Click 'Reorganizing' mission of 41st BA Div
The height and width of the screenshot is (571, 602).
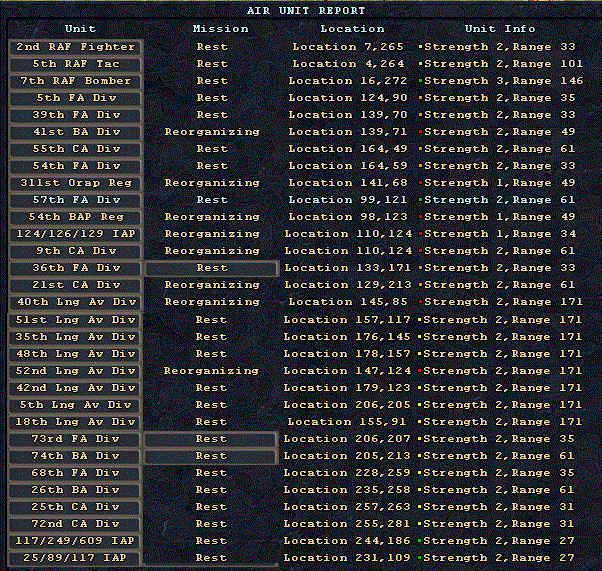point(212,132)
